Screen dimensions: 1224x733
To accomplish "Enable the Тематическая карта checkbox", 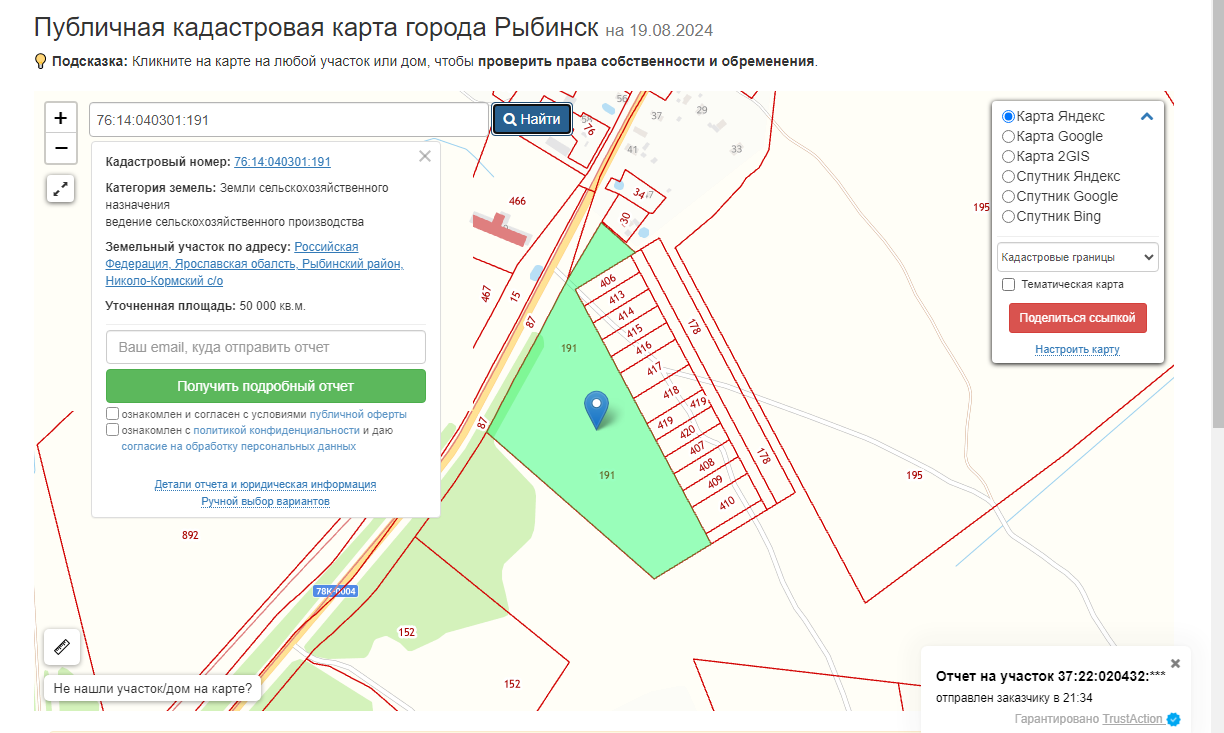I will pyautogui.click(x=1009, y=284).
